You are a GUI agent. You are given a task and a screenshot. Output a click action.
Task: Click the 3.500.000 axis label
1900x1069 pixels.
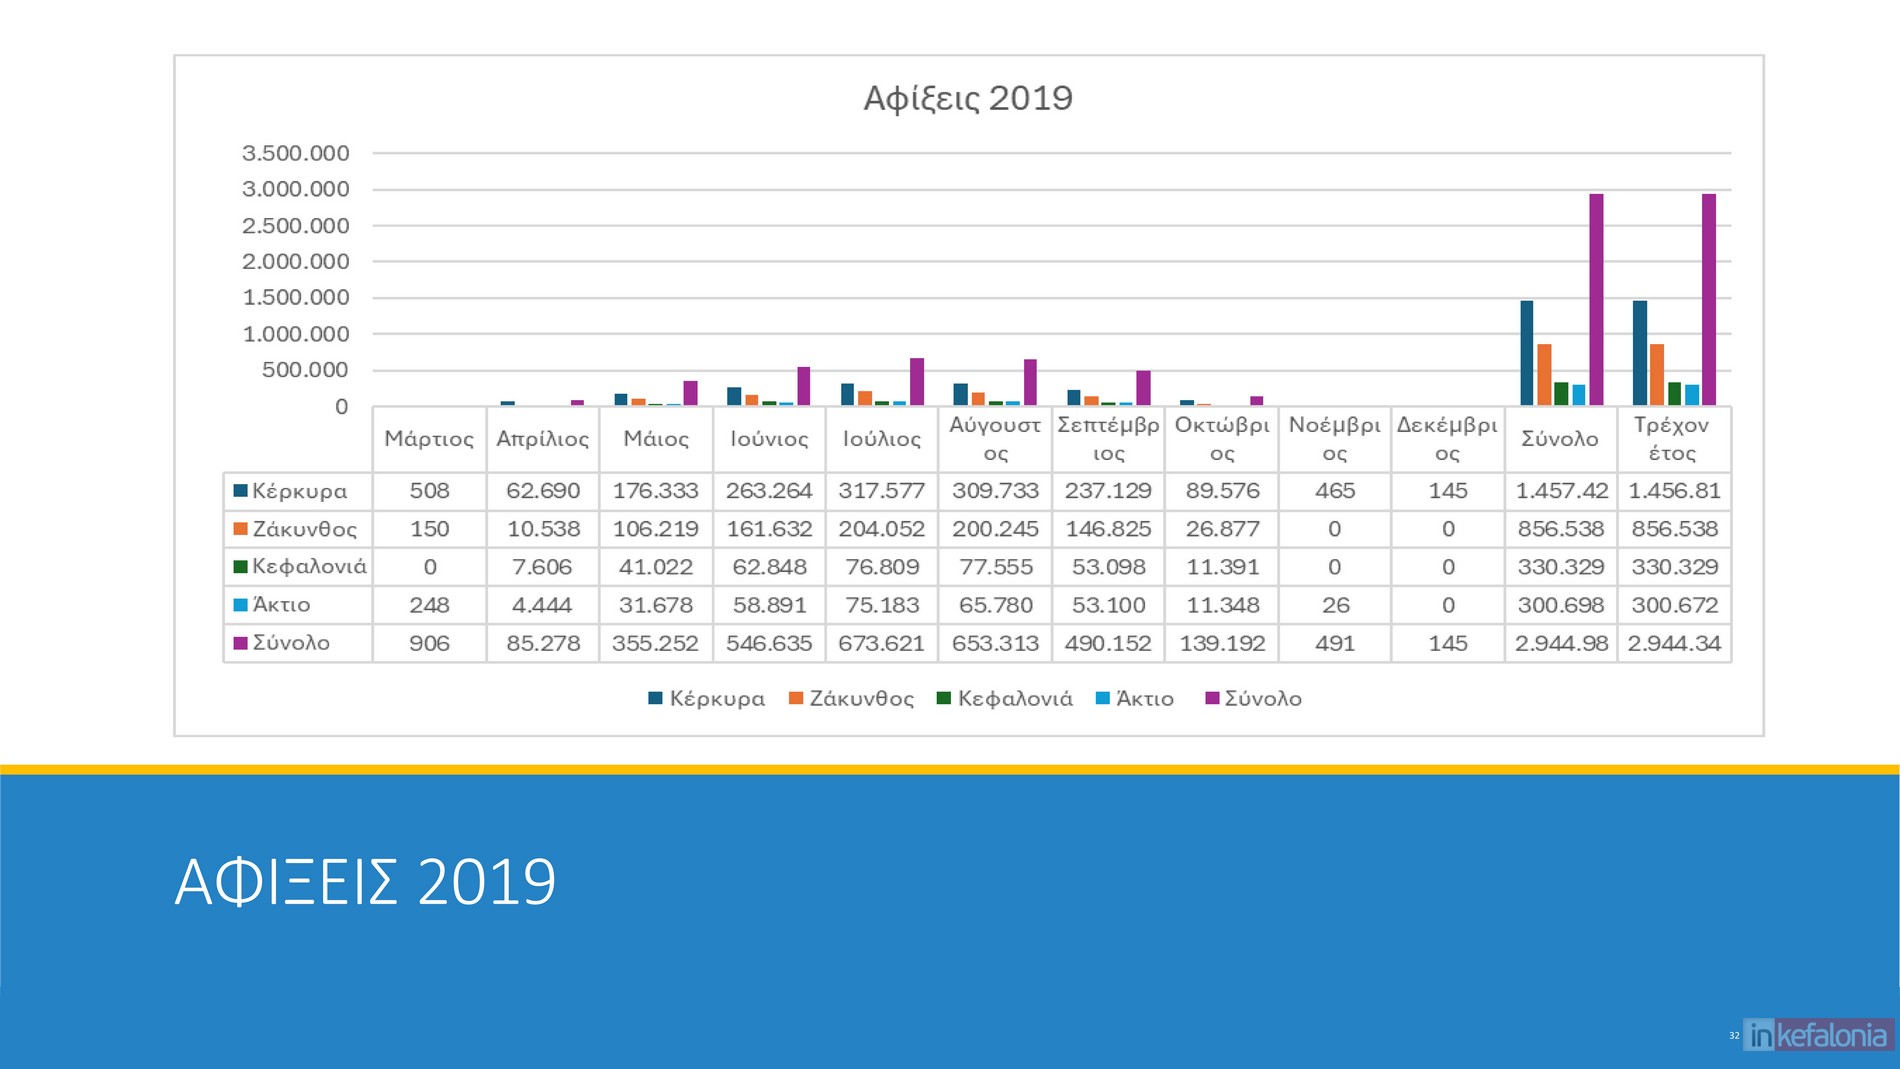(x=296, y=153)
